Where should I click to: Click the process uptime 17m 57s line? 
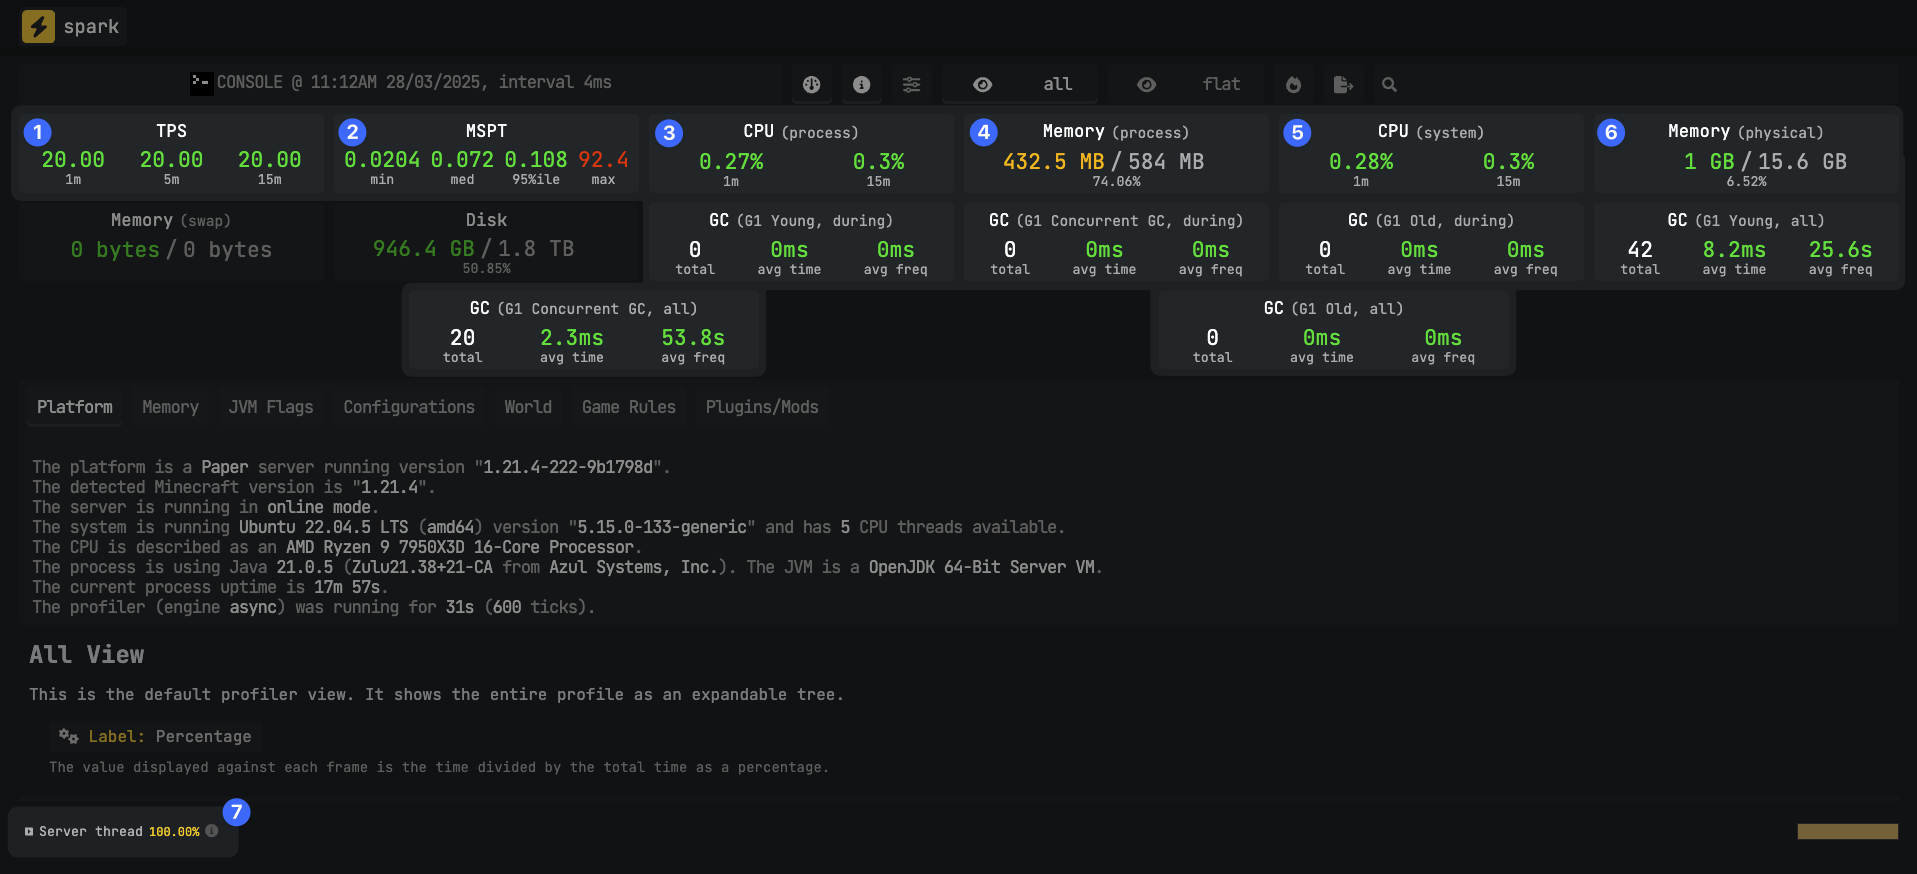[x=209, y=587]
